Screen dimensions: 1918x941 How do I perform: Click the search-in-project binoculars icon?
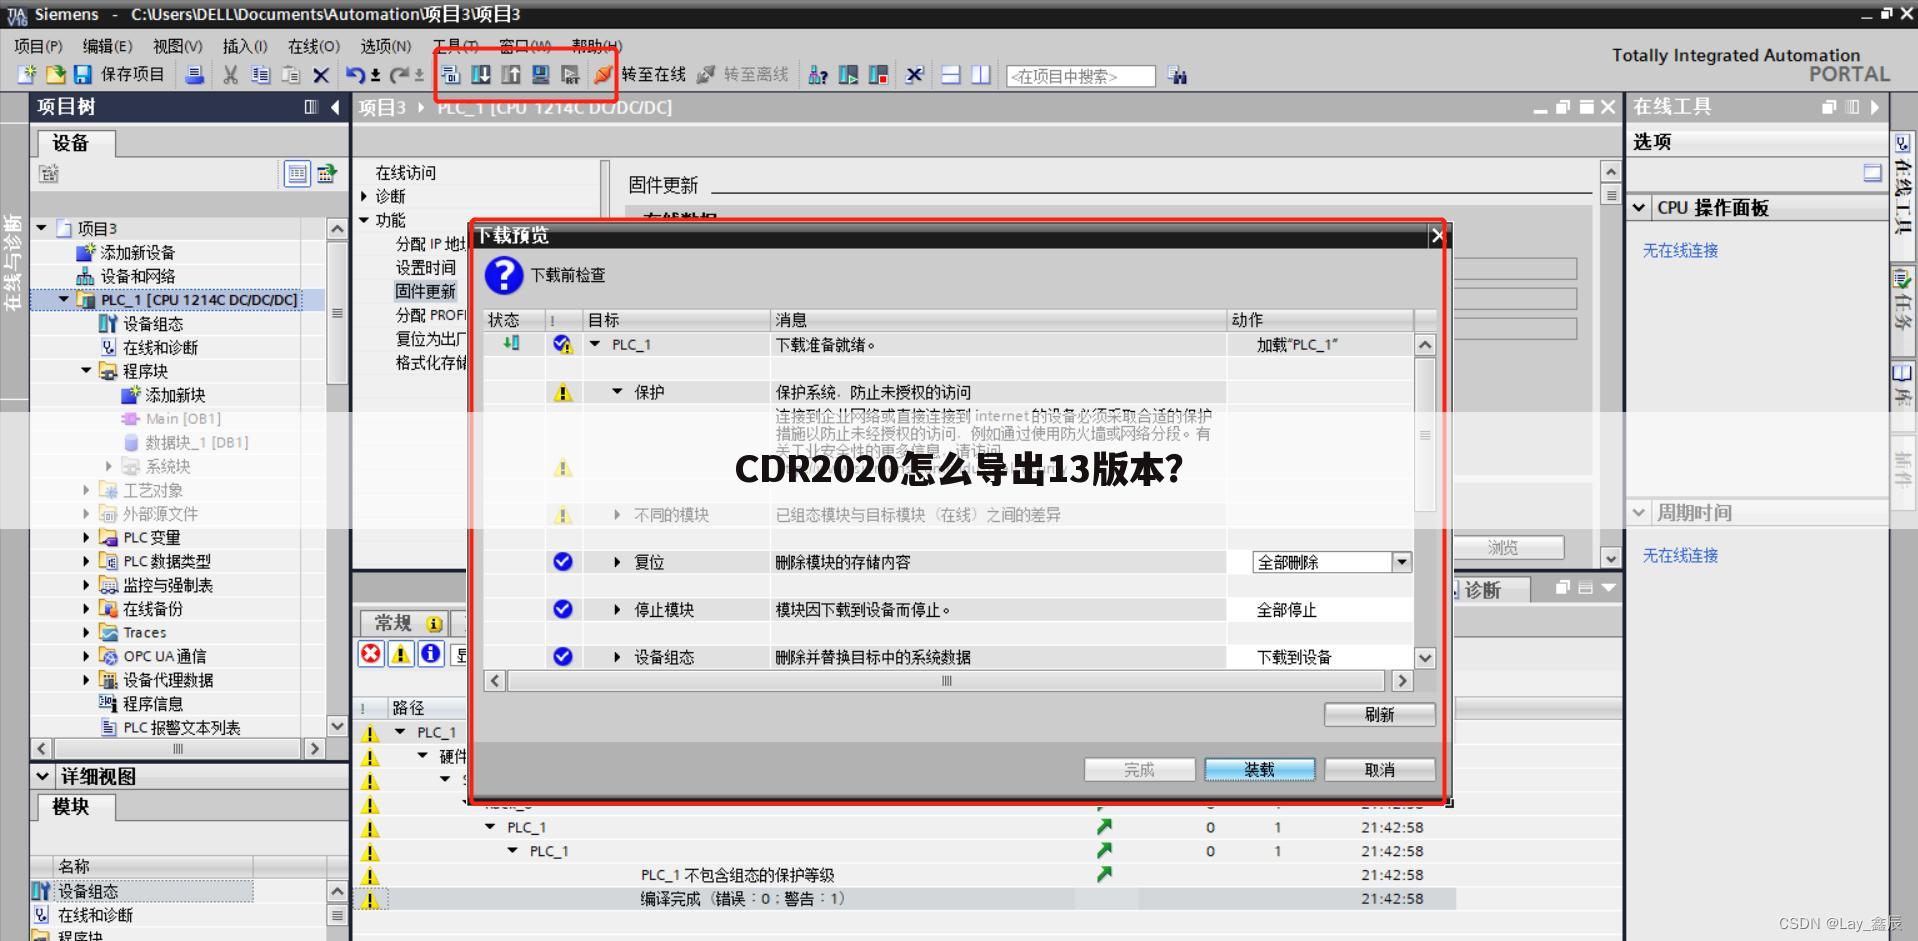pyautogui.click(x=1178, y=76)
